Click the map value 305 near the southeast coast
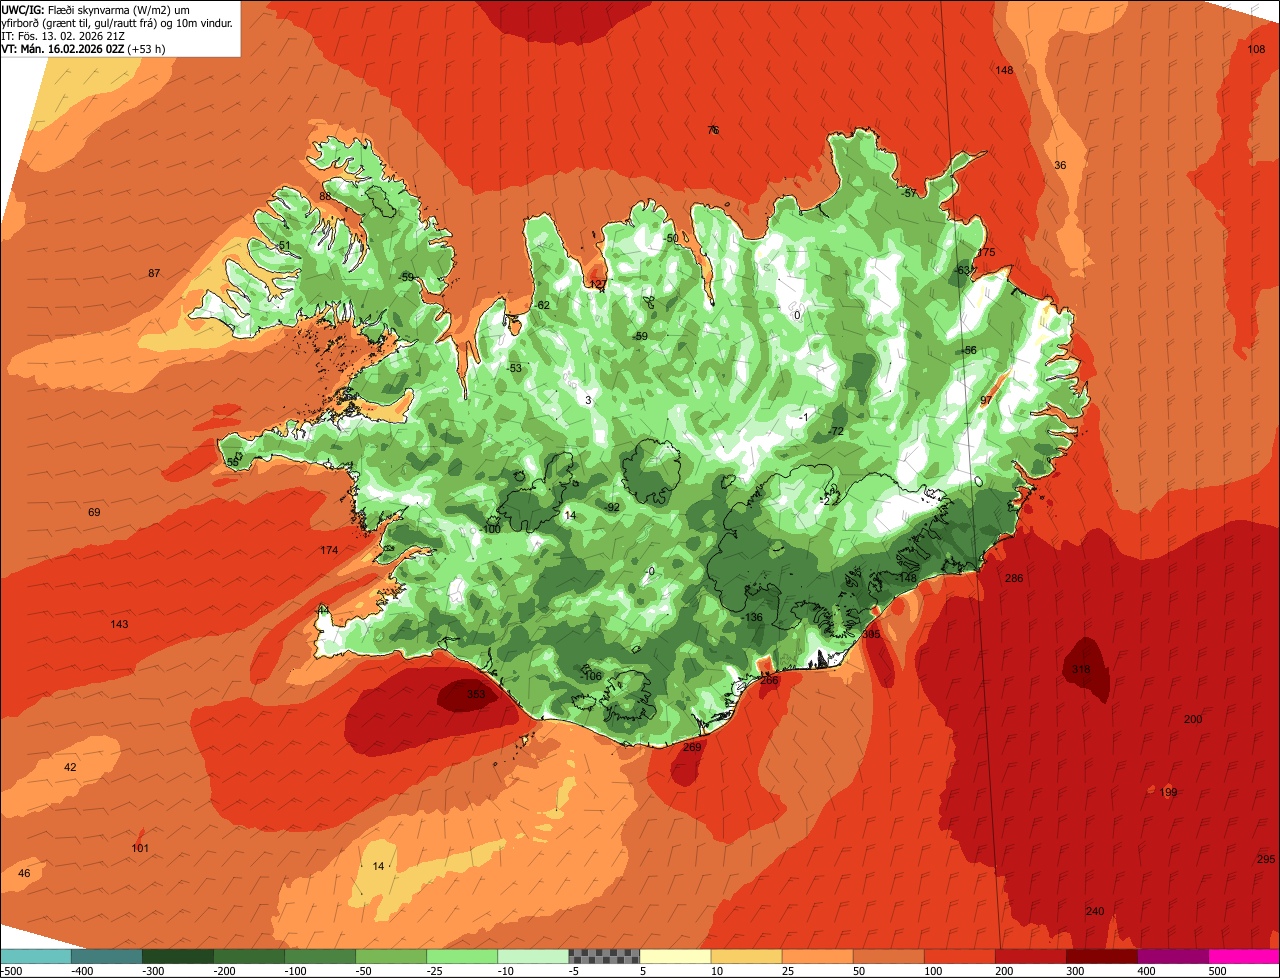Image resolution: width=1280 pixels, height=978 pixels. point(871,634)
